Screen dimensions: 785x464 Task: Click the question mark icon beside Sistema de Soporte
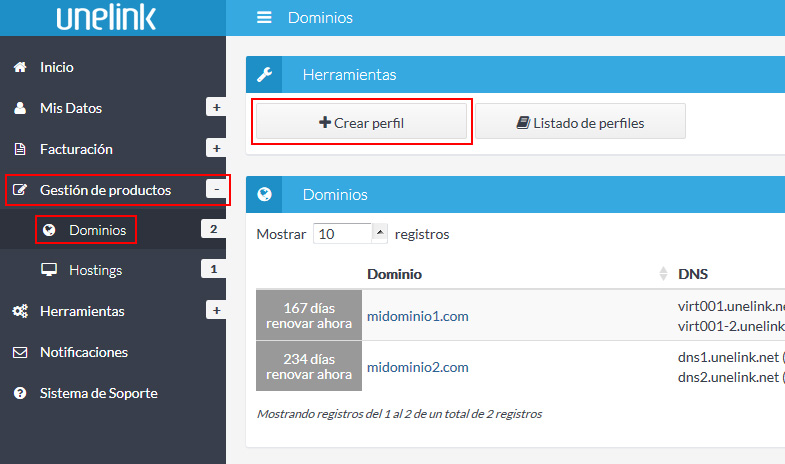point(19,393)
